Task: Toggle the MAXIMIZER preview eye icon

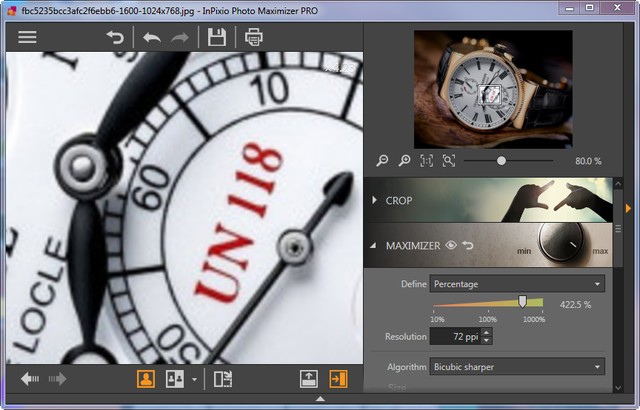Action: (x=451, y=245)
